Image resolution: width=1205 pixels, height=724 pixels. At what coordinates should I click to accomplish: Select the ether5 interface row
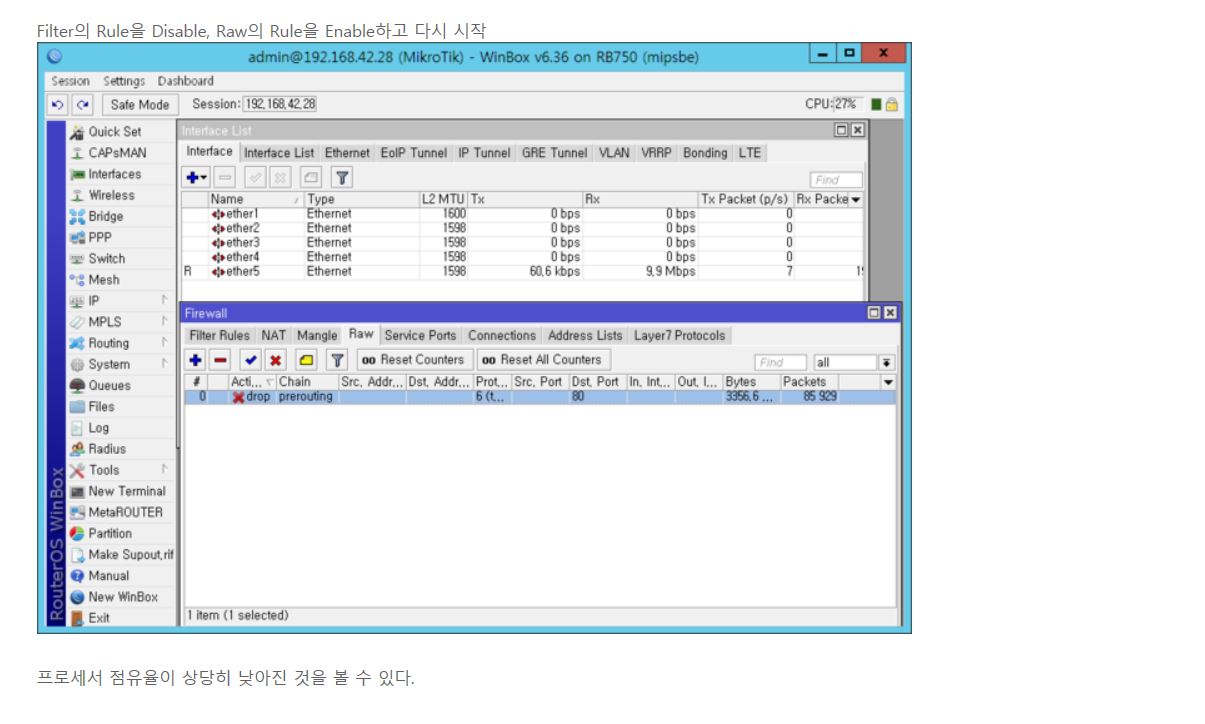coord(522,271)
